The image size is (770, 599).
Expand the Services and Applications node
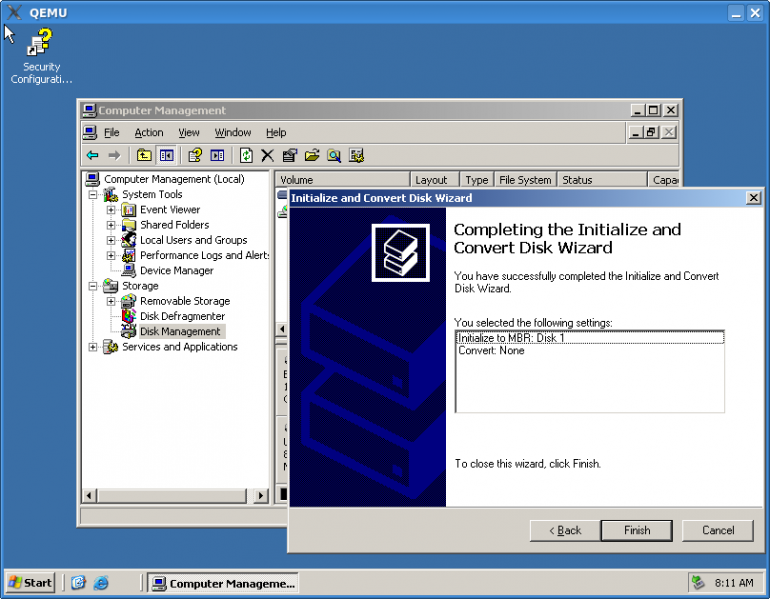93,347
